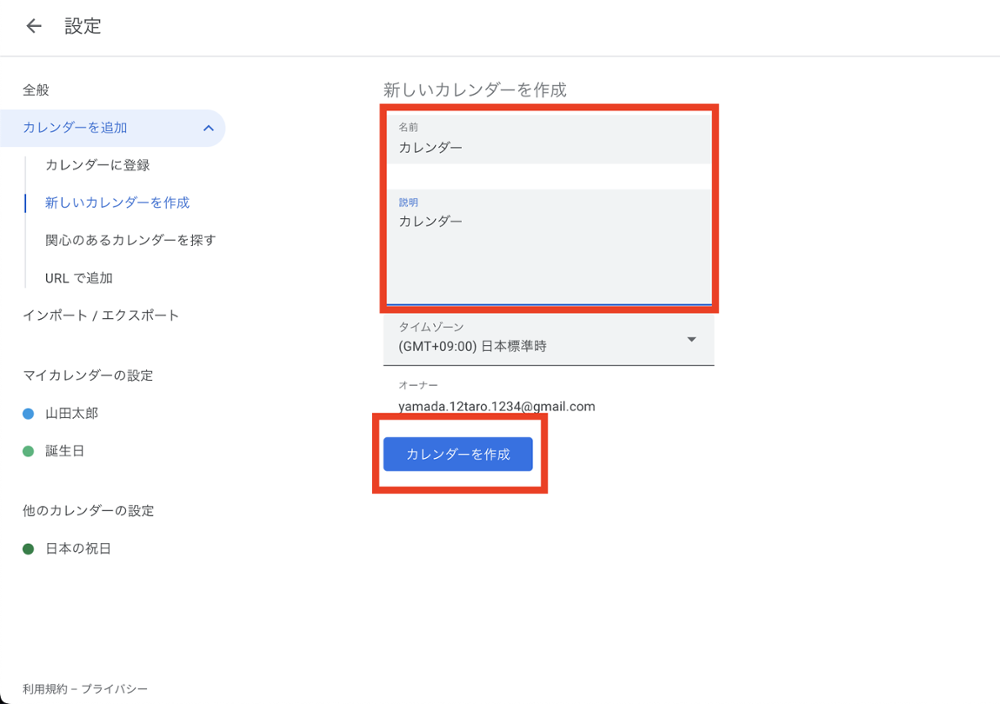Open 関心のあるカレンダーを探す option
1000x704 pixels.
tap(130, 240)
